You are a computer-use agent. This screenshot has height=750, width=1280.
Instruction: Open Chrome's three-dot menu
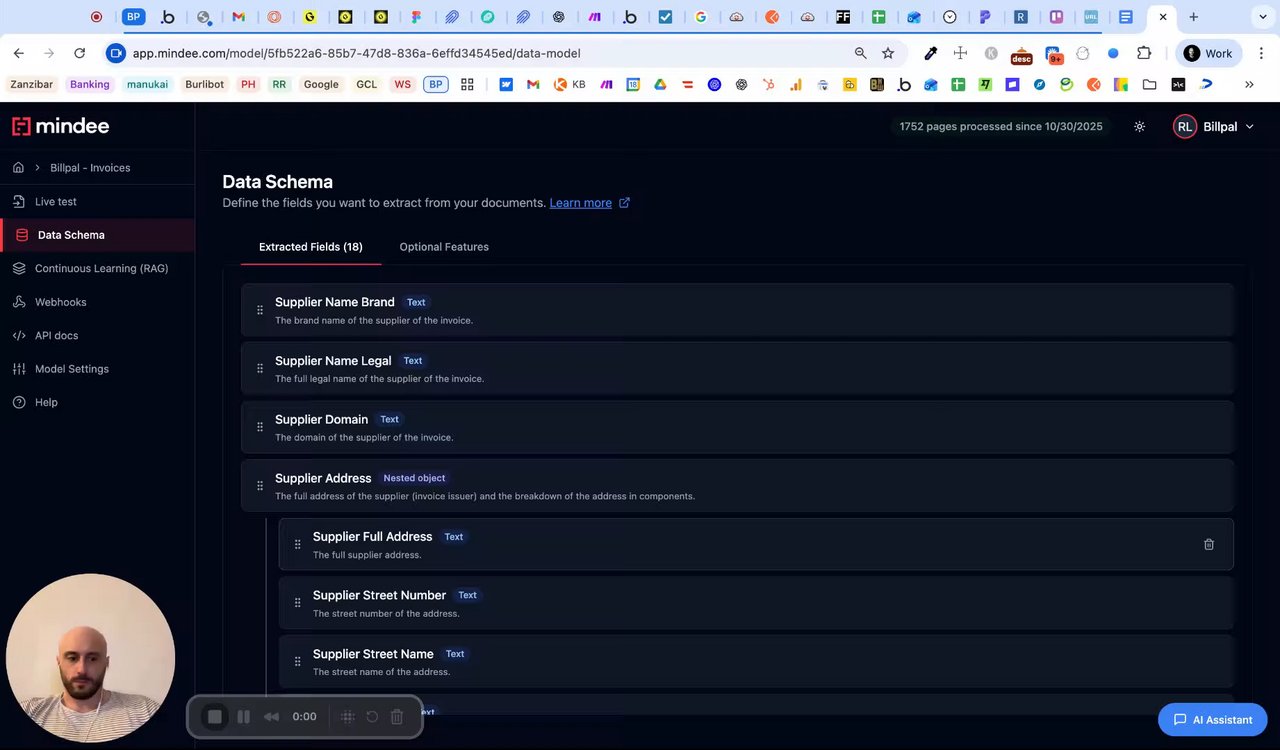click(x=1261, y=53)
